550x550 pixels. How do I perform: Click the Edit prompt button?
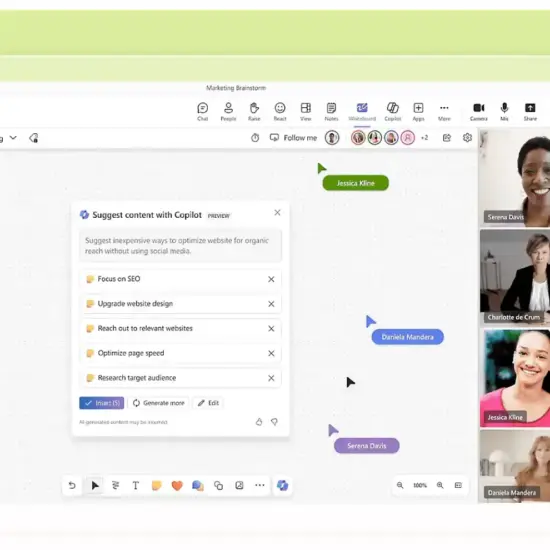pos(208,403)
